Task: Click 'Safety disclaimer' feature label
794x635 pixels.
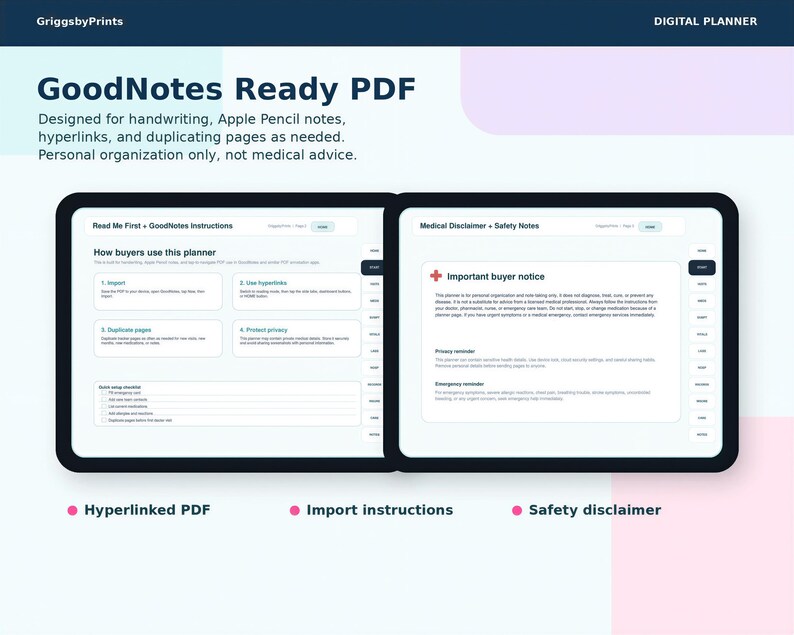Action: pos(595,510)
